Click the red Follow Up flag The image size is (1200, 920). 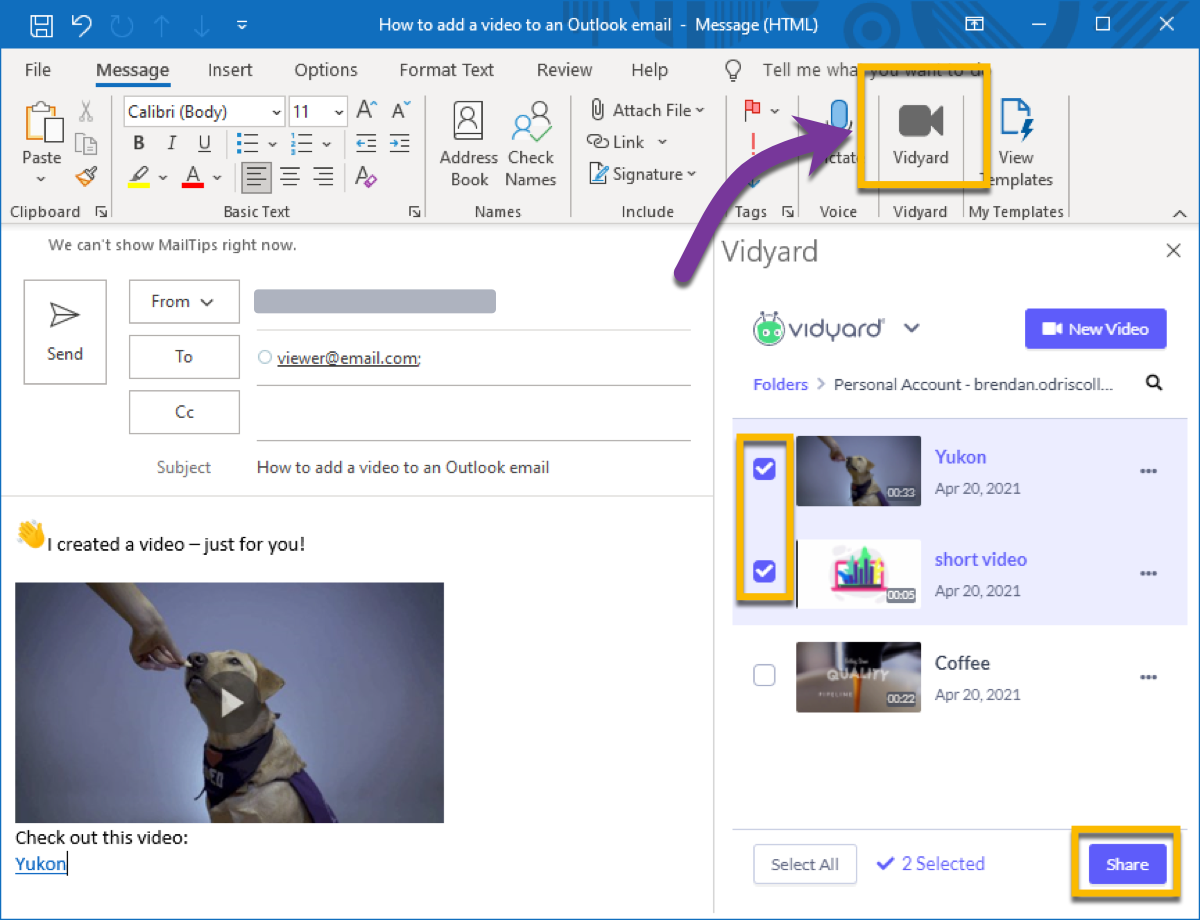[753, 110]
